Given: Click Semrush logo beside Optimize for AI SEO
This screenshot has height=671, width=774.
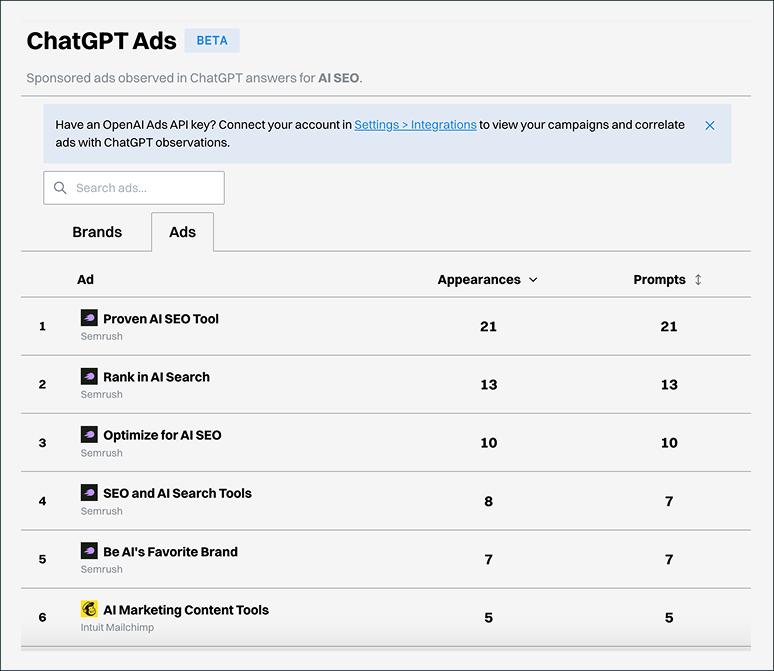Looking at the screenshot, I should tap(89, 434).
